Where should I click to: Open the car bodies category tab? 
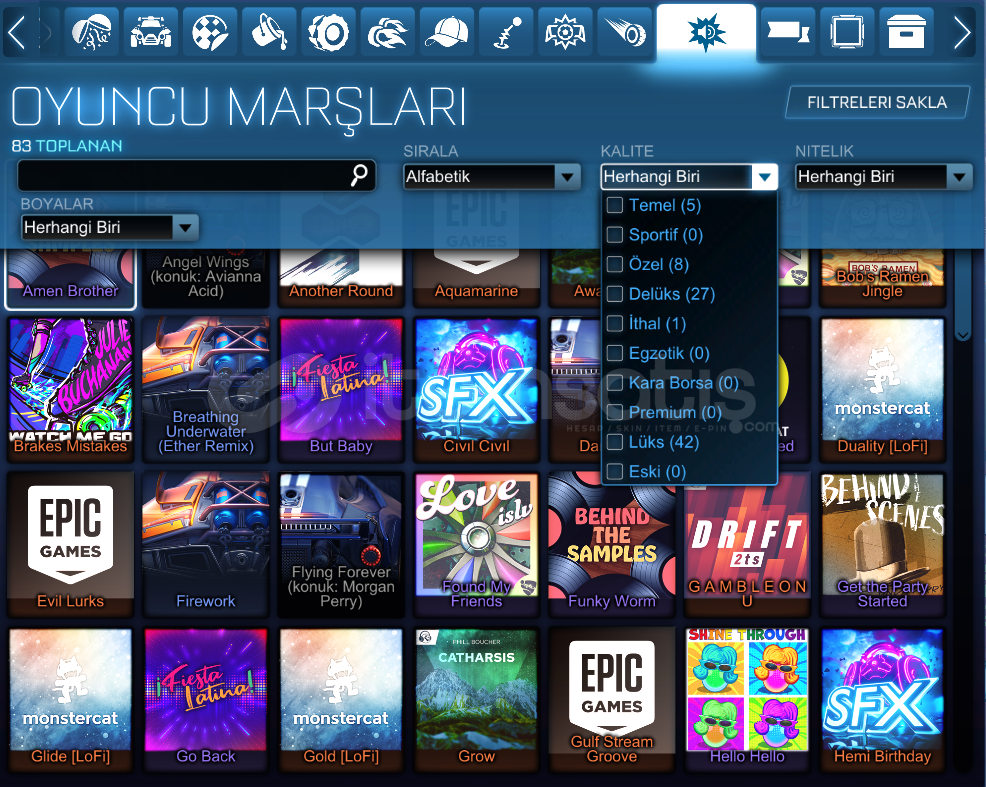point(150,32)
